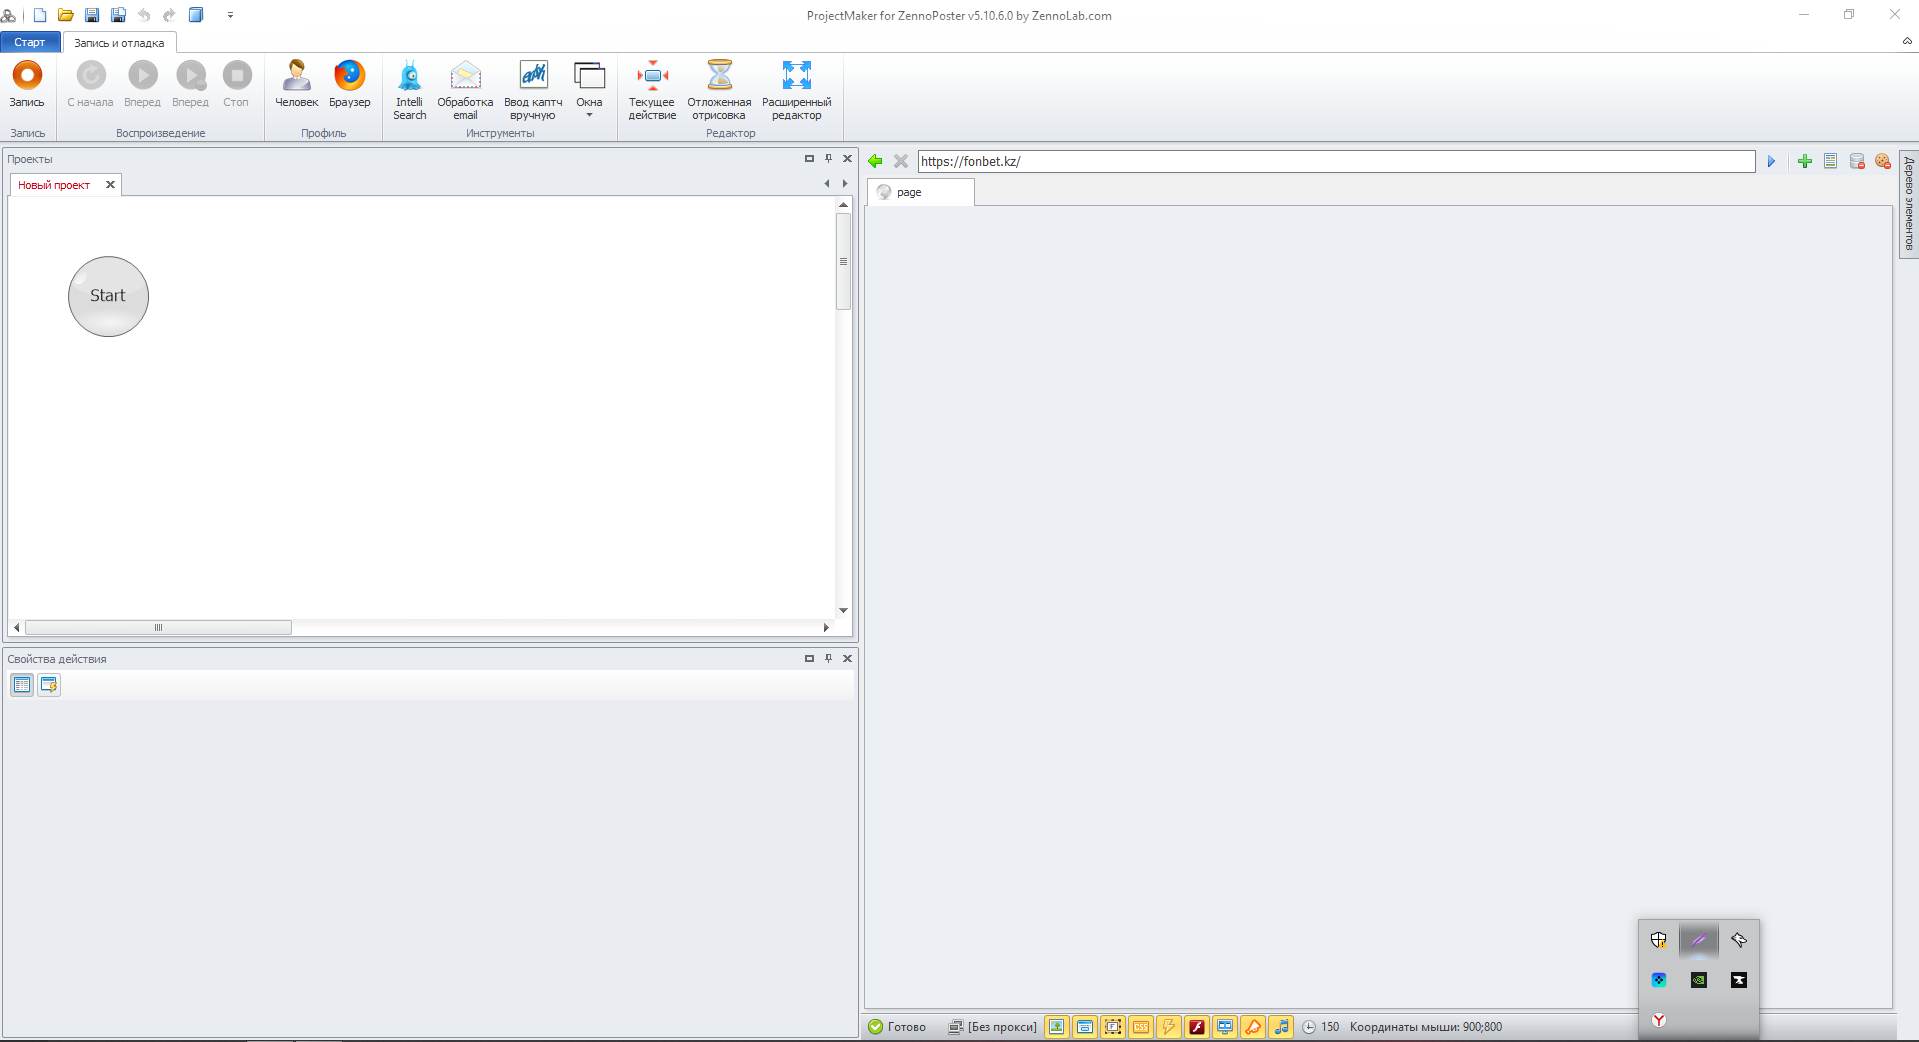Viewport: 1919px width, 1042px height.
Task: Click the properties list view icon
Action: [22, 685]
